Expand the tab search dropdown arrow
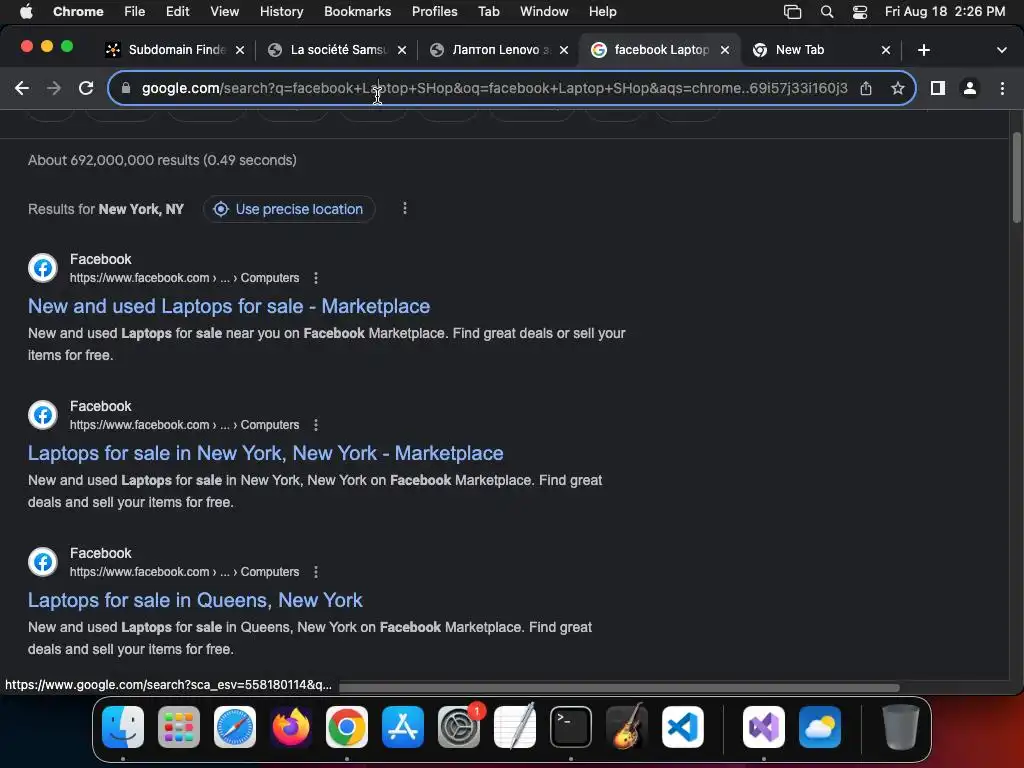 point(1002,50)
